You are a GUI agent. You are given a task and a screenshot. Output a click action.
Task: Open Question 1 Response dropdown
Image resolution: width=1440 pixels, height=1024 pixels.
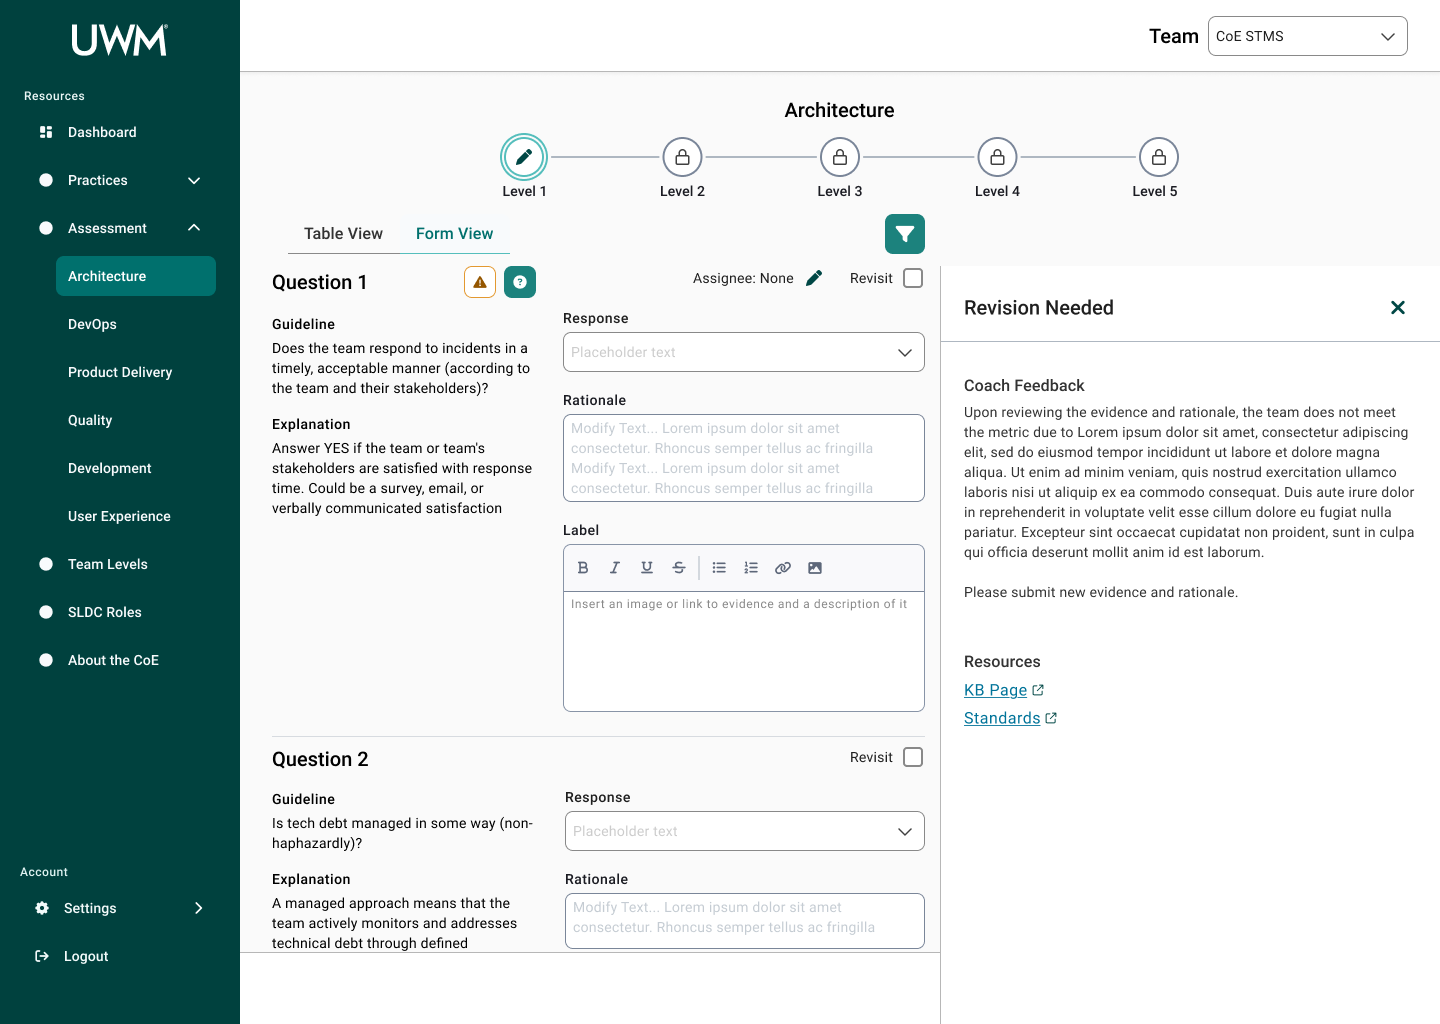coord(744,352)
